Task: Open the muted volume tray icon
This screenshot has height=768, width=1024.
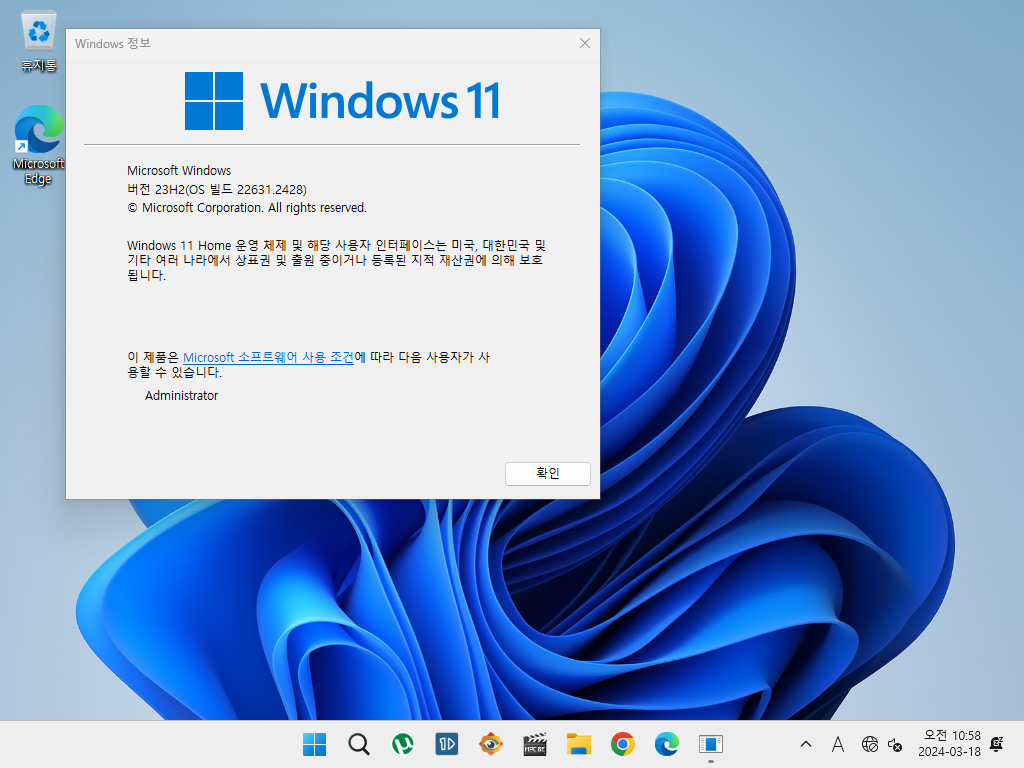Action: (x=895, y=744)
